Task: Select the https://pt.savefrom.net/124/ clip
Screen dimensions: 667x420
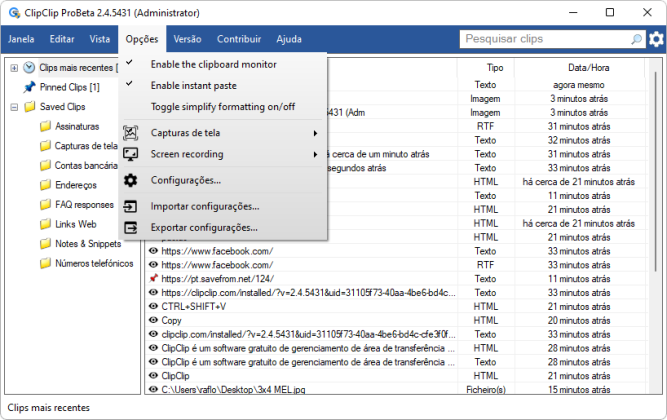Action: 217,279
